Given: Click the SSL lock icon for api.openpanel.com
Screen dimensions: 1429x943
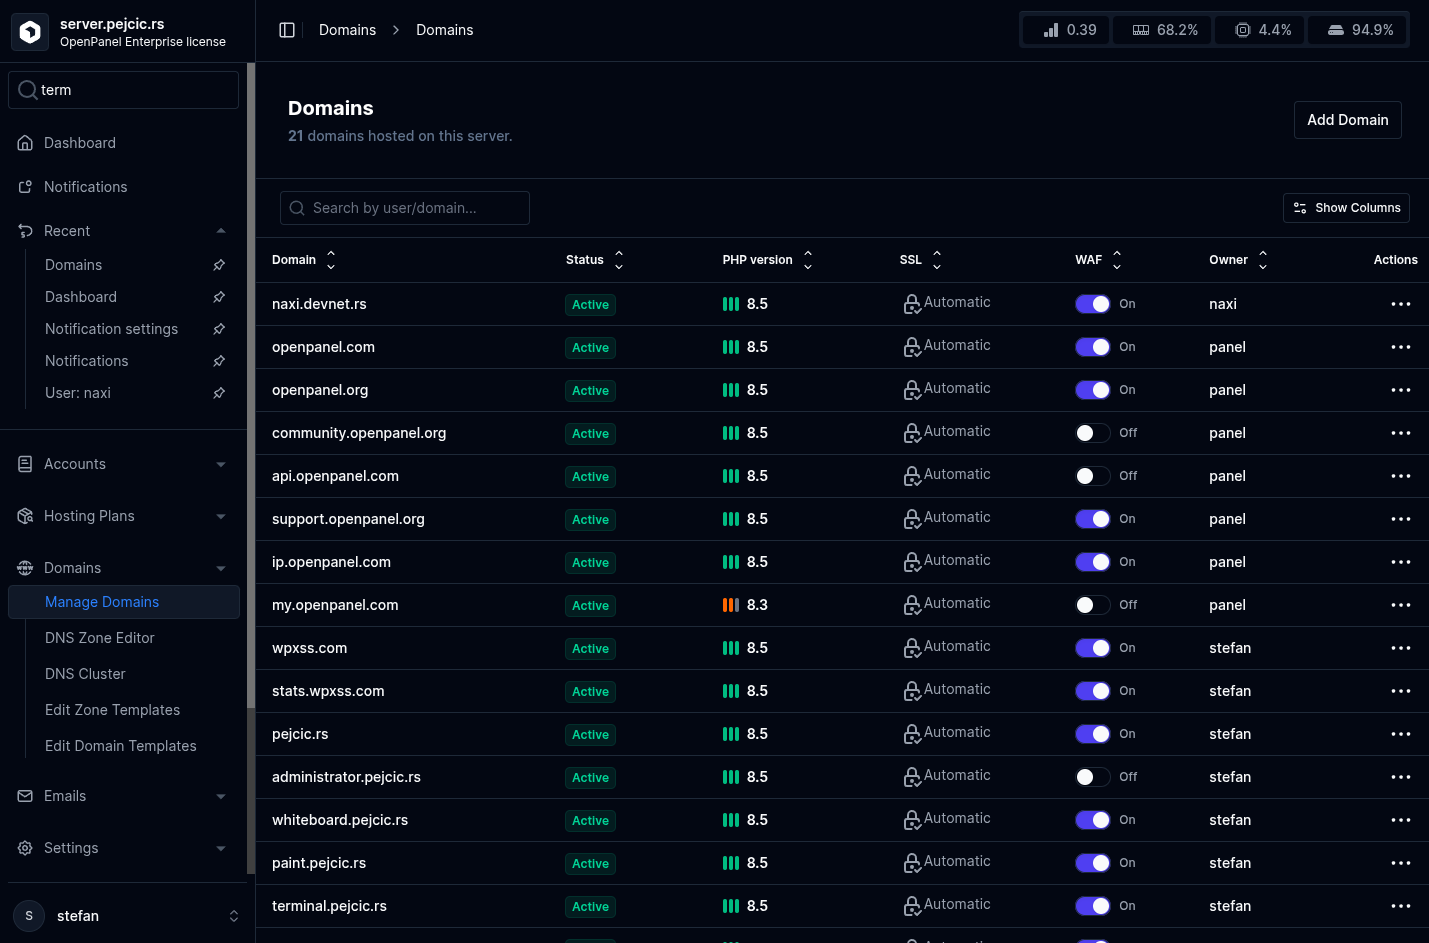Looking at the screenshot, I should point(912,476).
